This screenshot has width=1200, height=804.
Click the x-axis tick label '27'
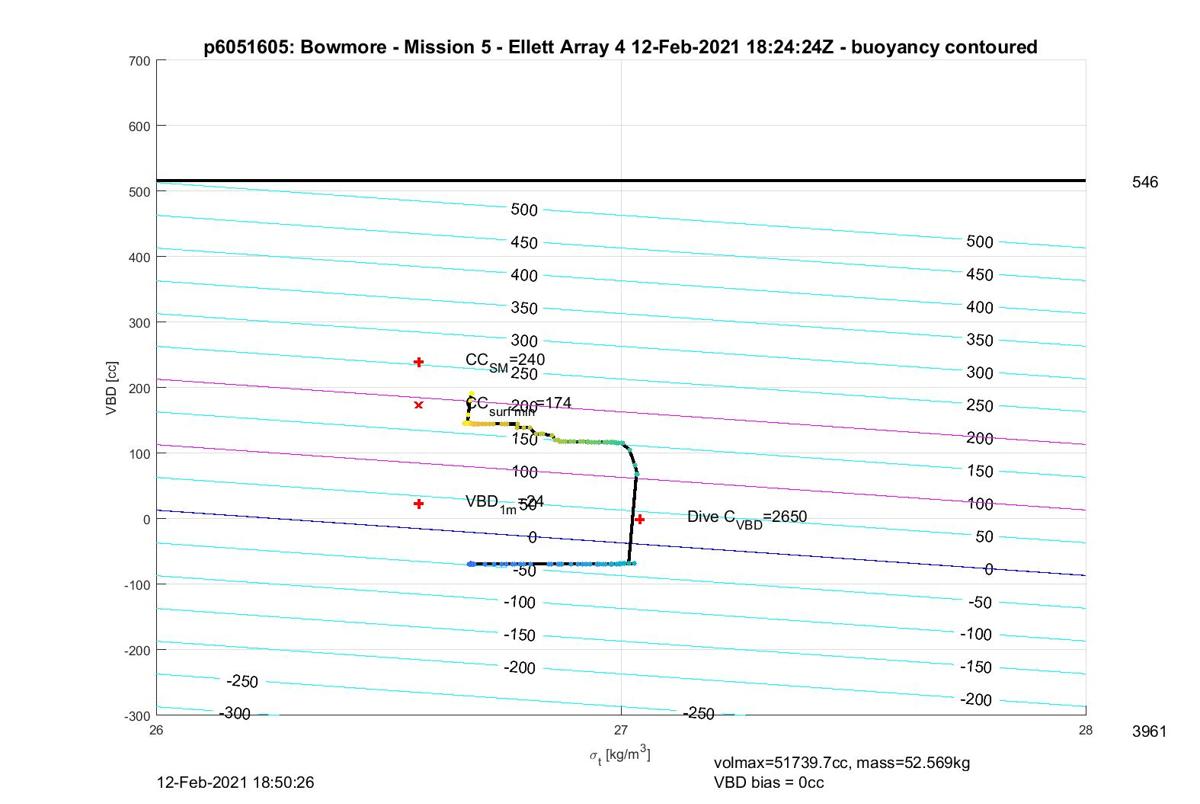point(621,730)
